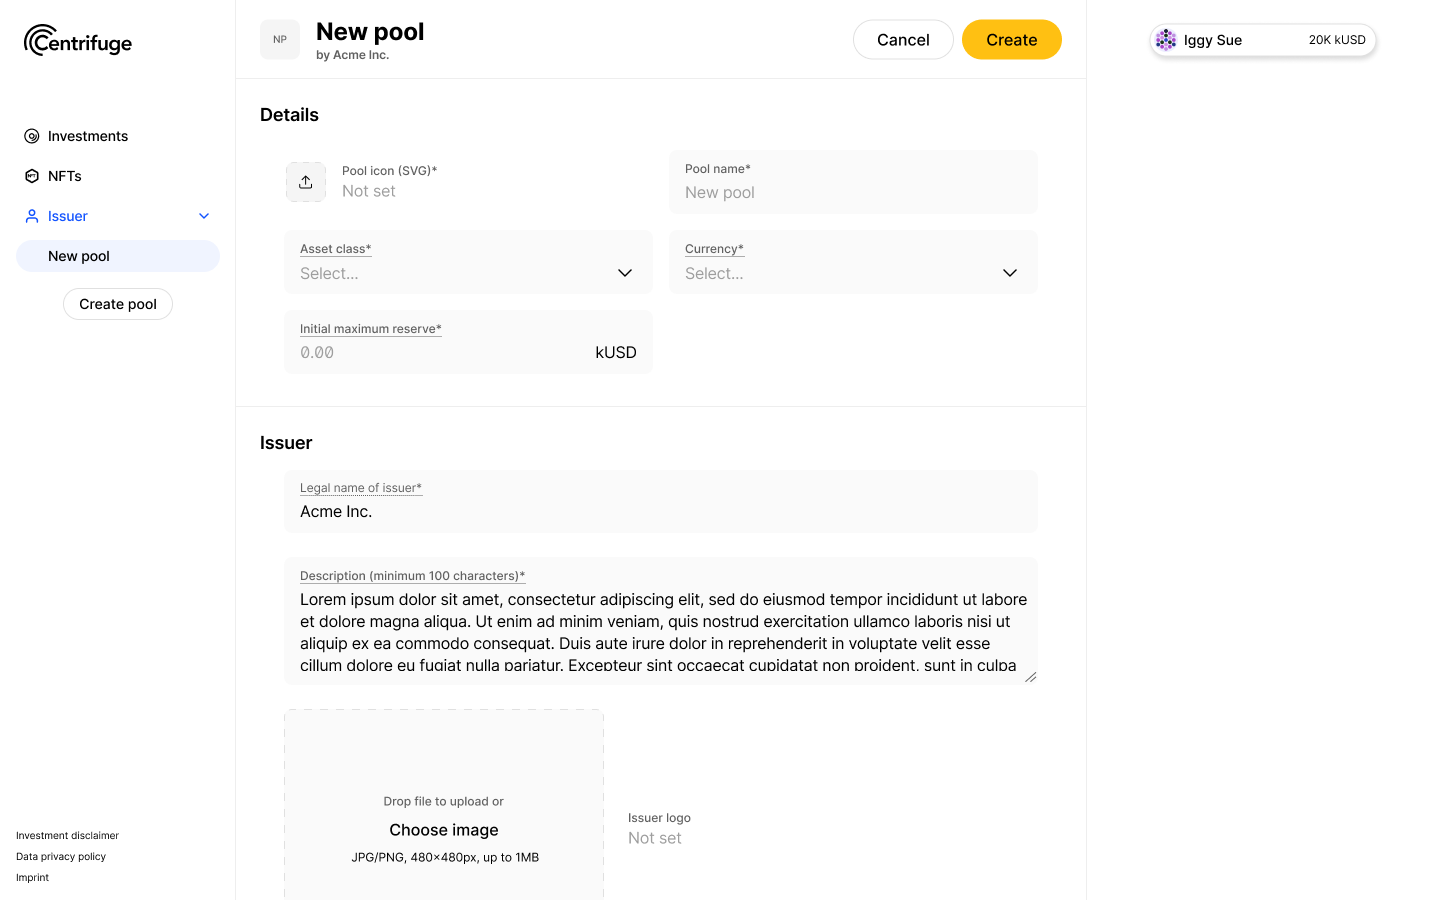Viewport: 1440px width, 900px height.
Task: Open NFTs from the navigation menu
Action: [66, 176]
